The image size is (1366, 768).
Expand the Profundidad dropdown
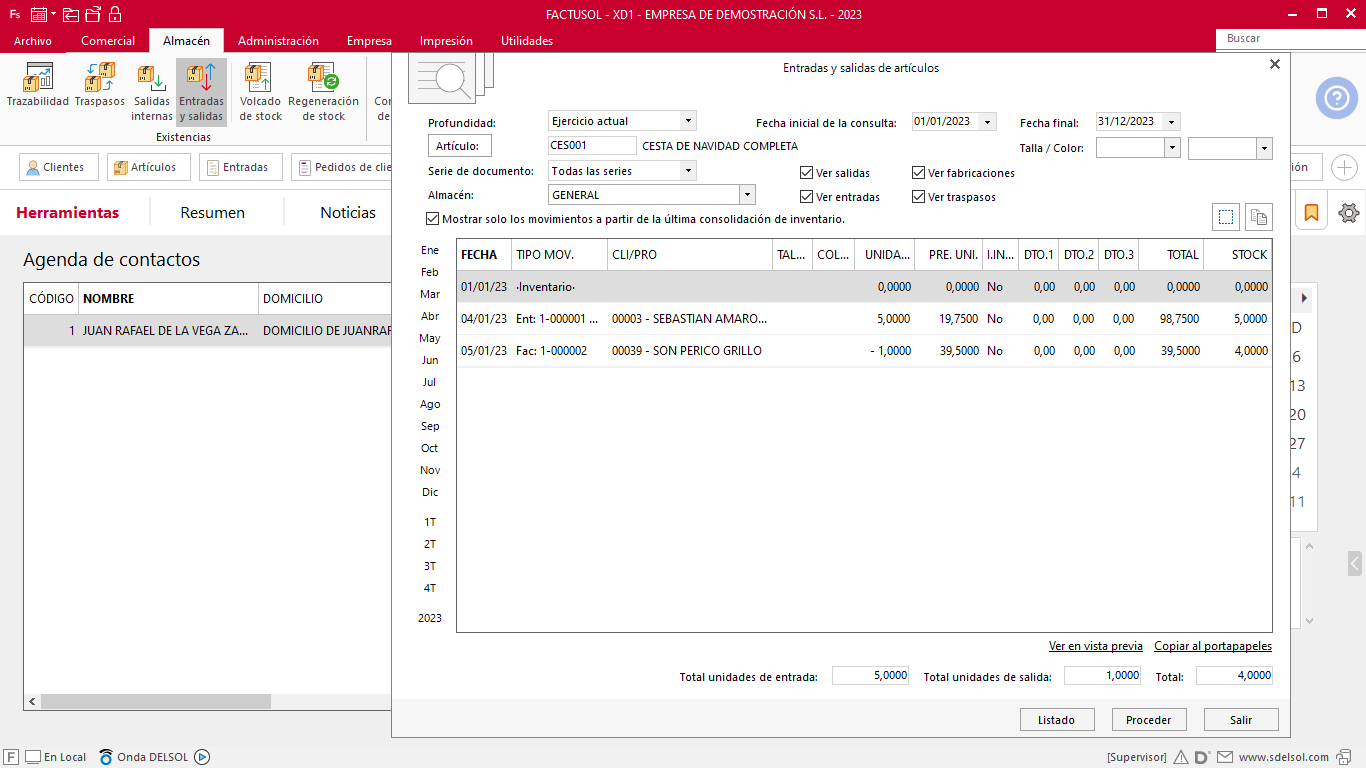687,121
